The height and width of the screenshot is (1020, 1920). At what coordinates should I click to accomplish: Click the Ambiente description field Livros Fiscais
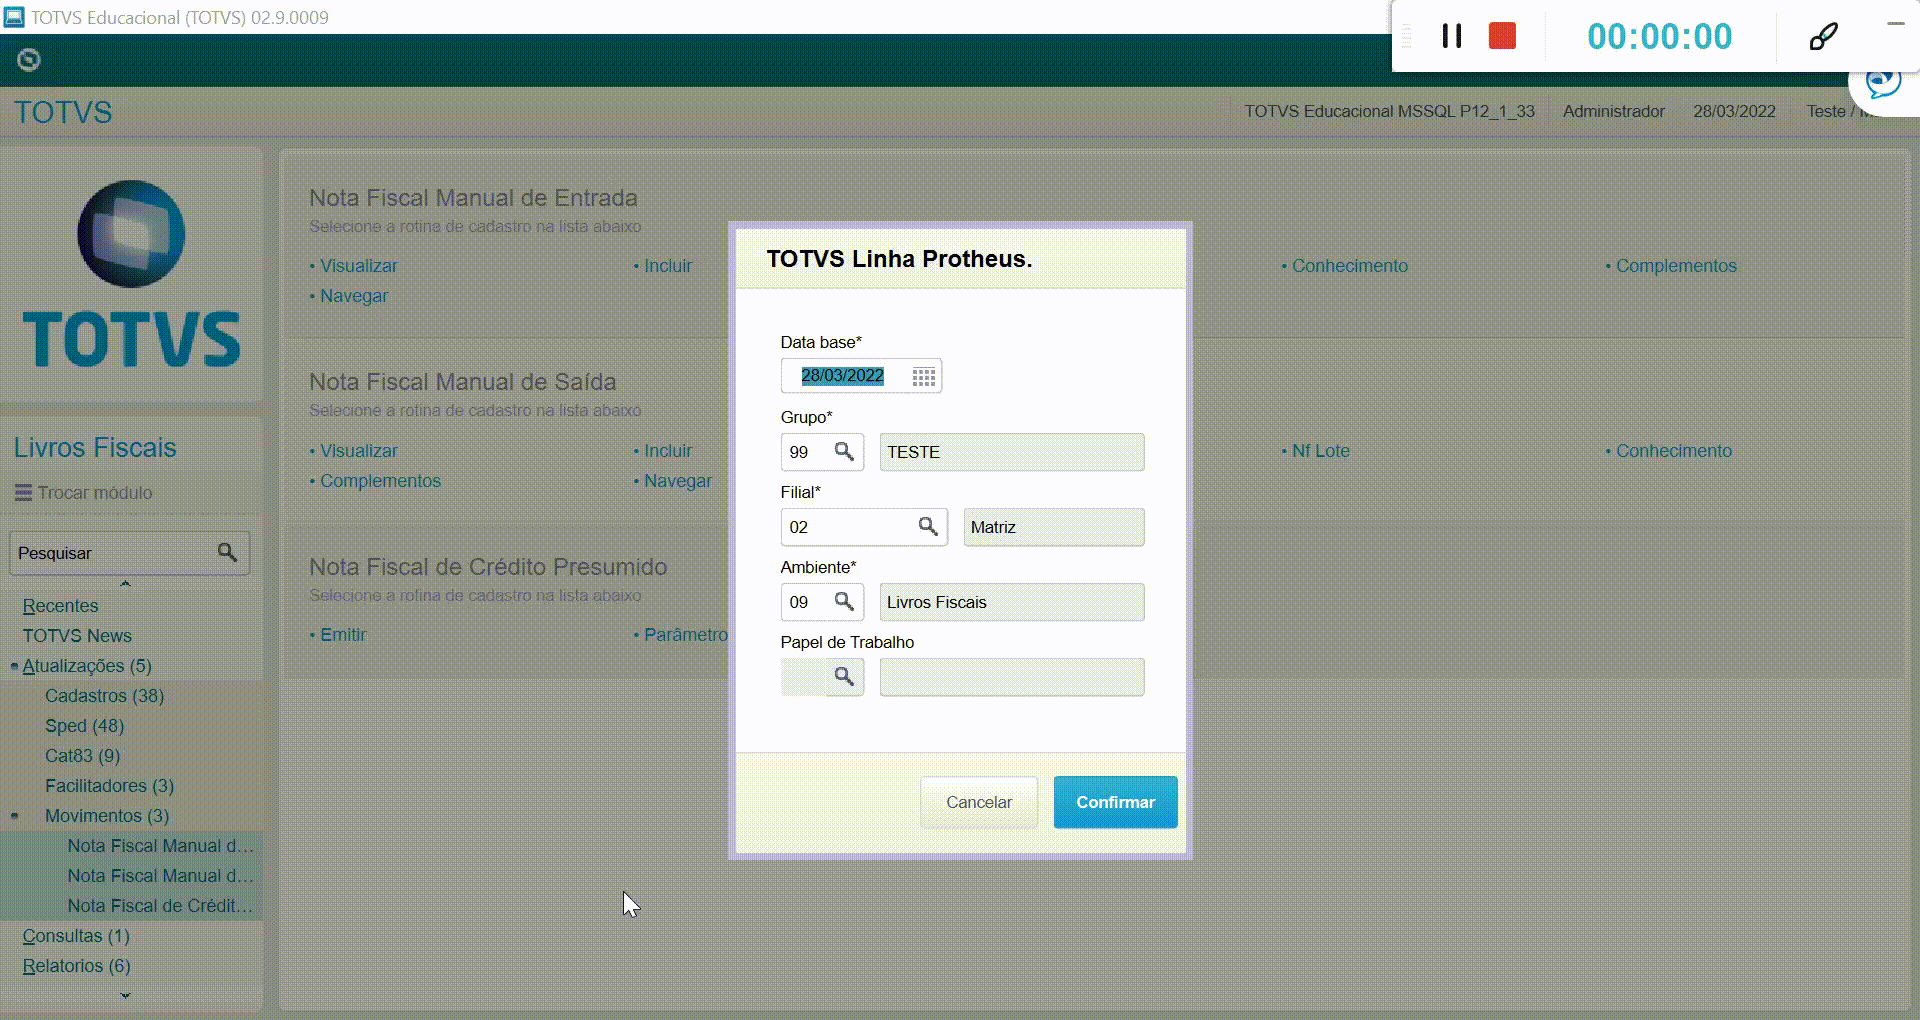pyautogui.click(x=1012, y=602)
